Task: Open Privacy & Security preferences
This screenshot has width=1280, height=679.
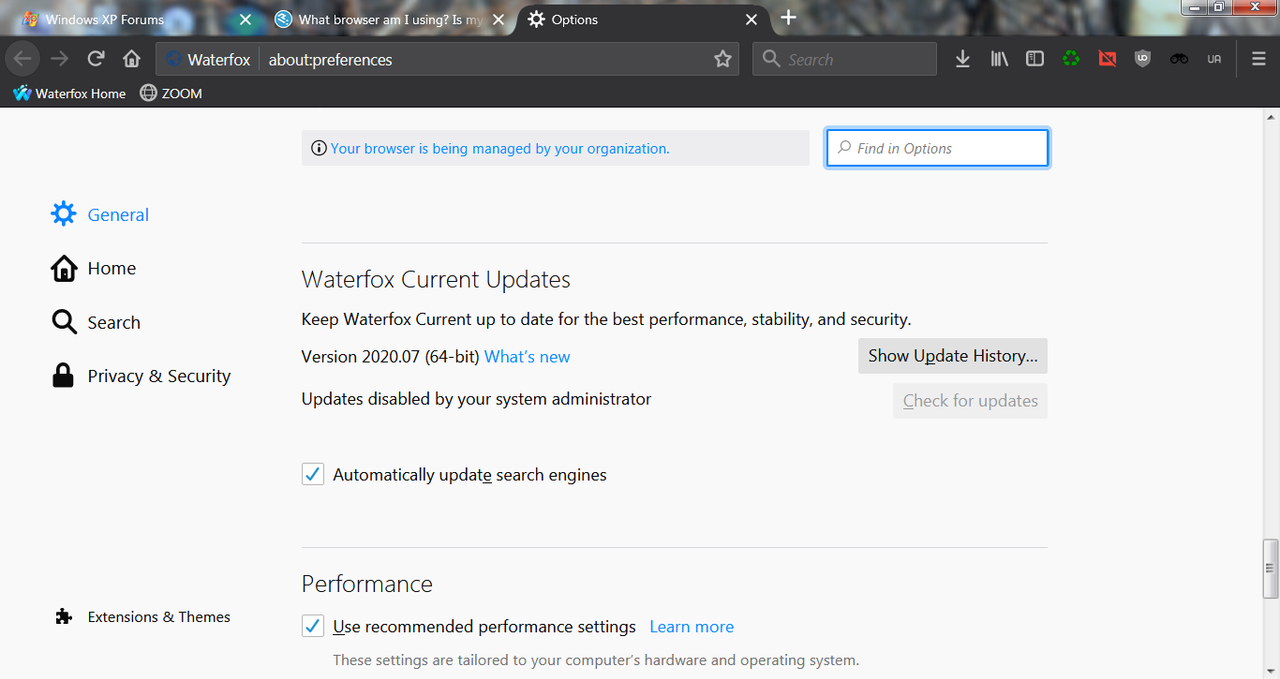Action: pyautogui.click(x=141, y=376)
